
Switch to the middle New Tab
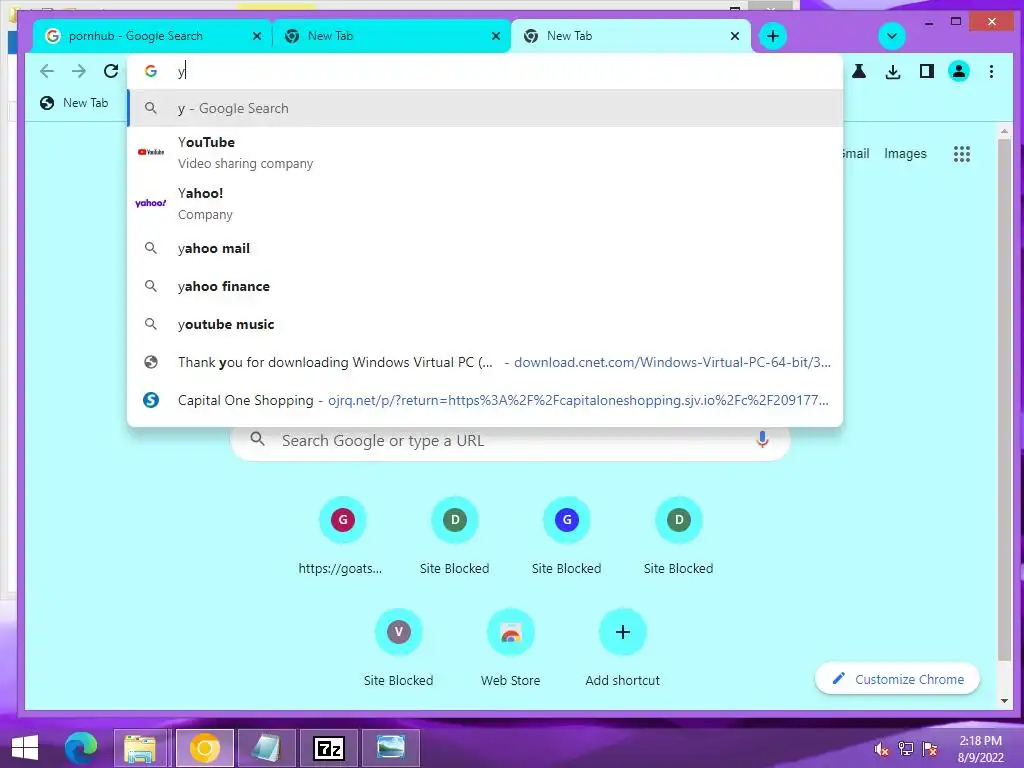tap(392, 36)
